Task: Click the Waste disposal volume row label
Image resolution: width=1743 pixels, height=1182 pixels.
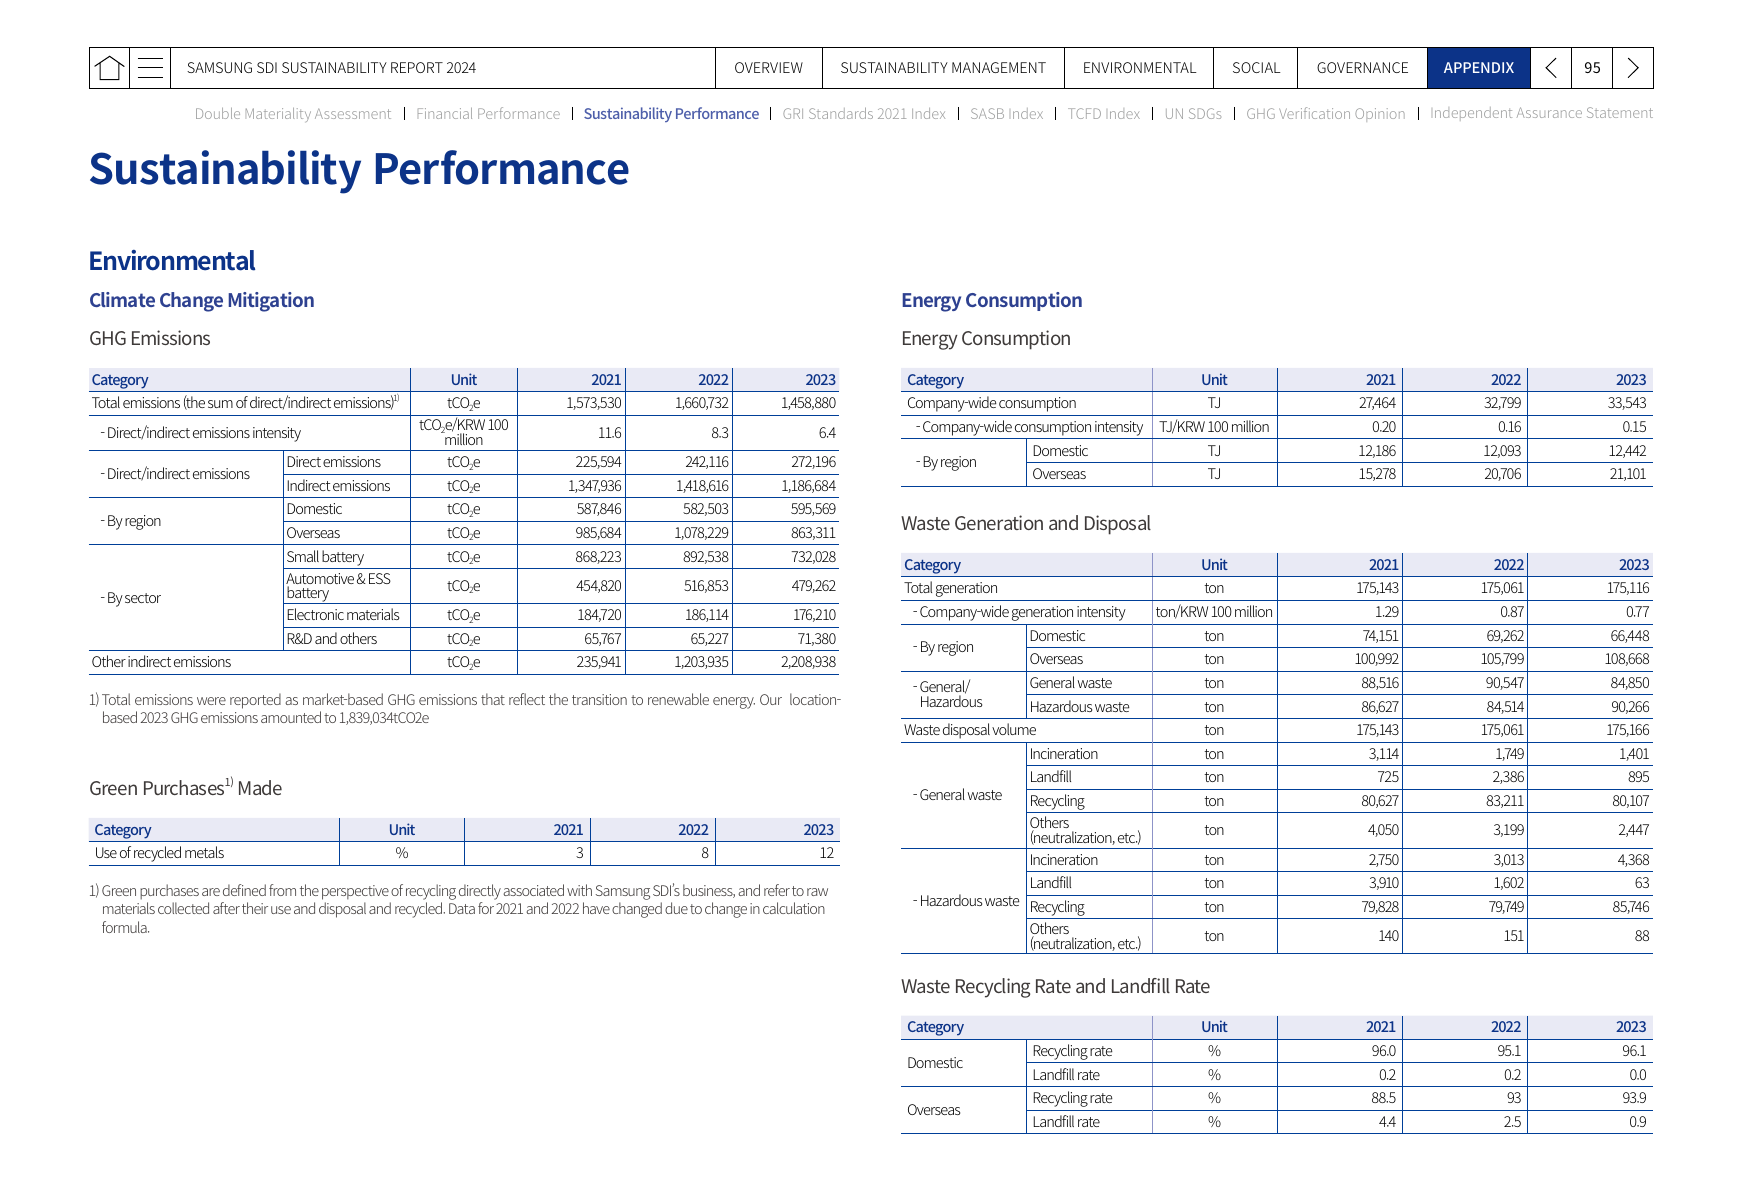Action: click(x=969, y=730)
